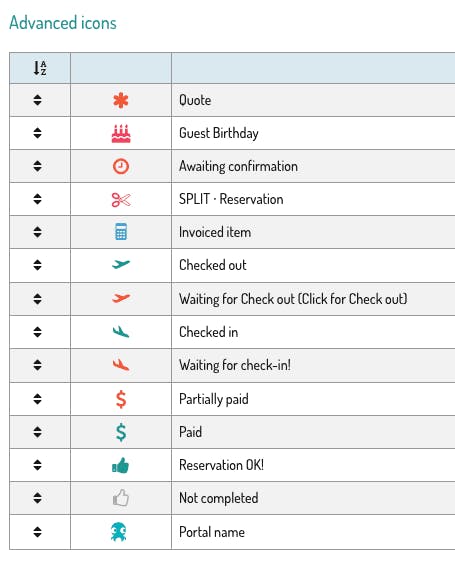Select the Guest Birthday cake icon
This screenshot has width=455, height=566.
tap(121, 134)
